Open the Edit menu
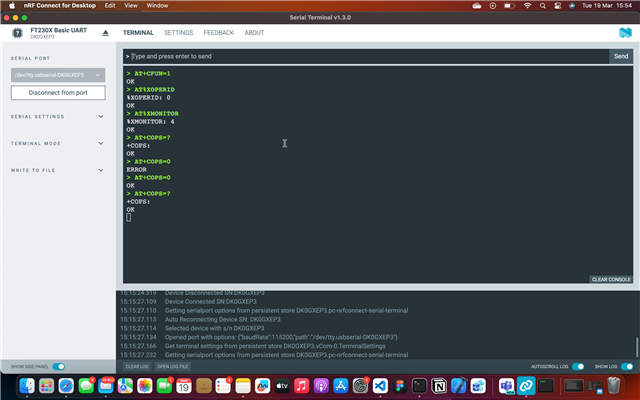 110,5
